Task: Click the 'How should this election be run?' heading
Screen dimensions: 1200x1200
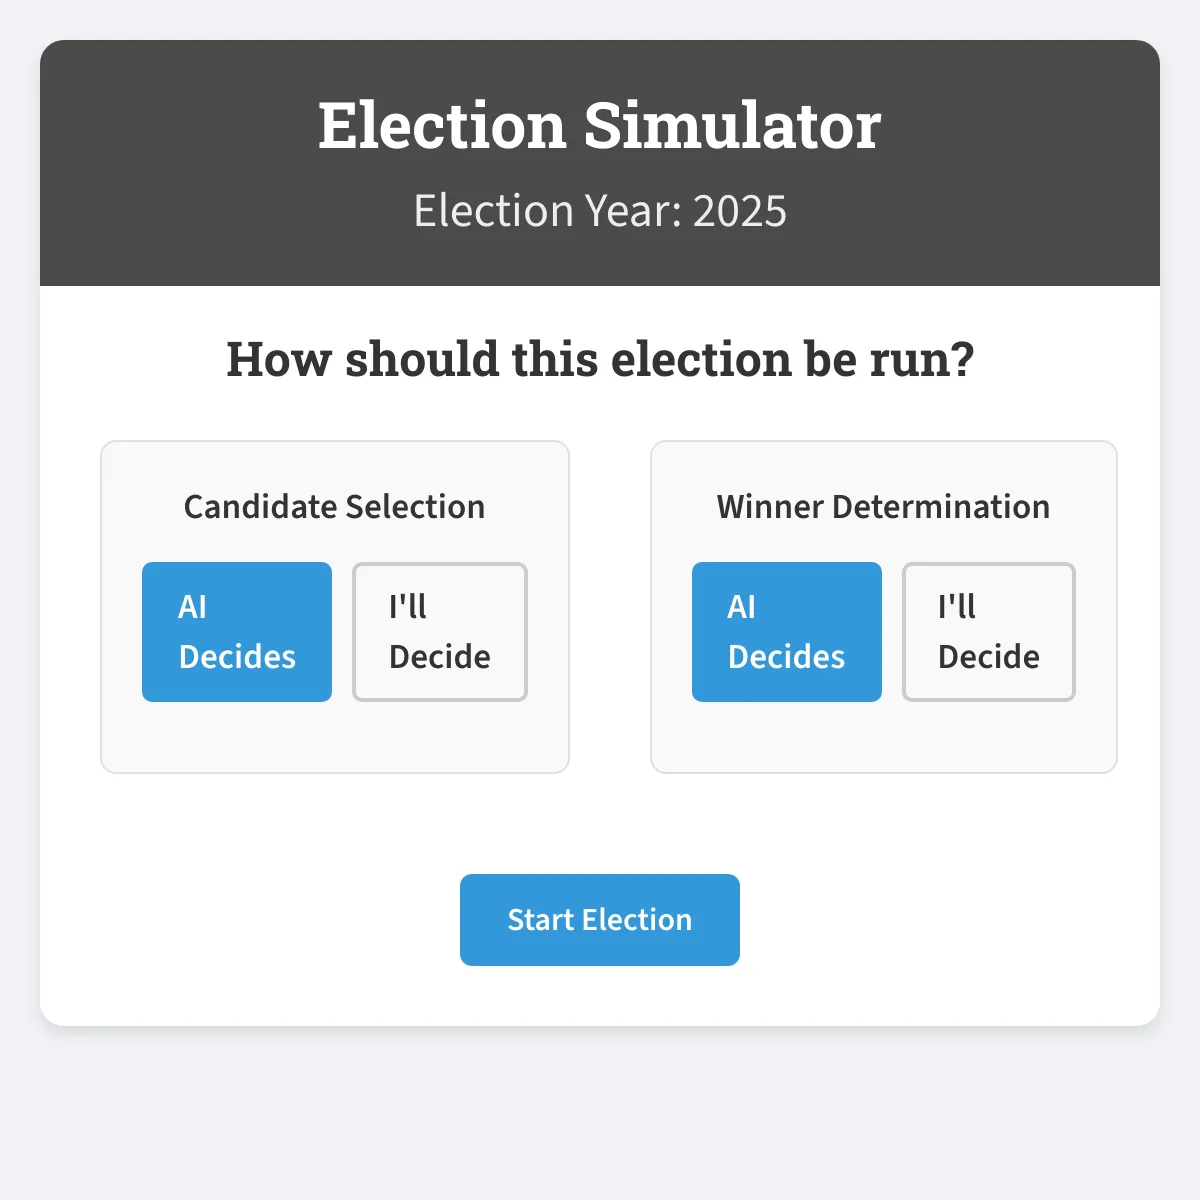Action: click(600, 359)
